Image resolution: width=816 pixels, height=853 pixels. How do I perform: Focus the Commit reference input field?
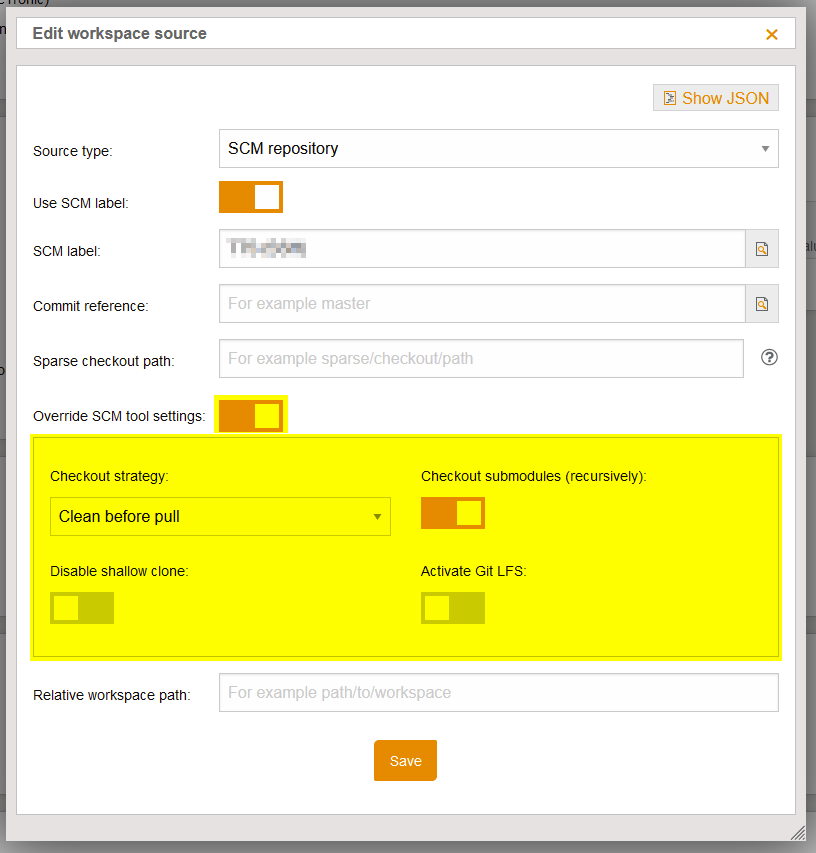point(481,304)
